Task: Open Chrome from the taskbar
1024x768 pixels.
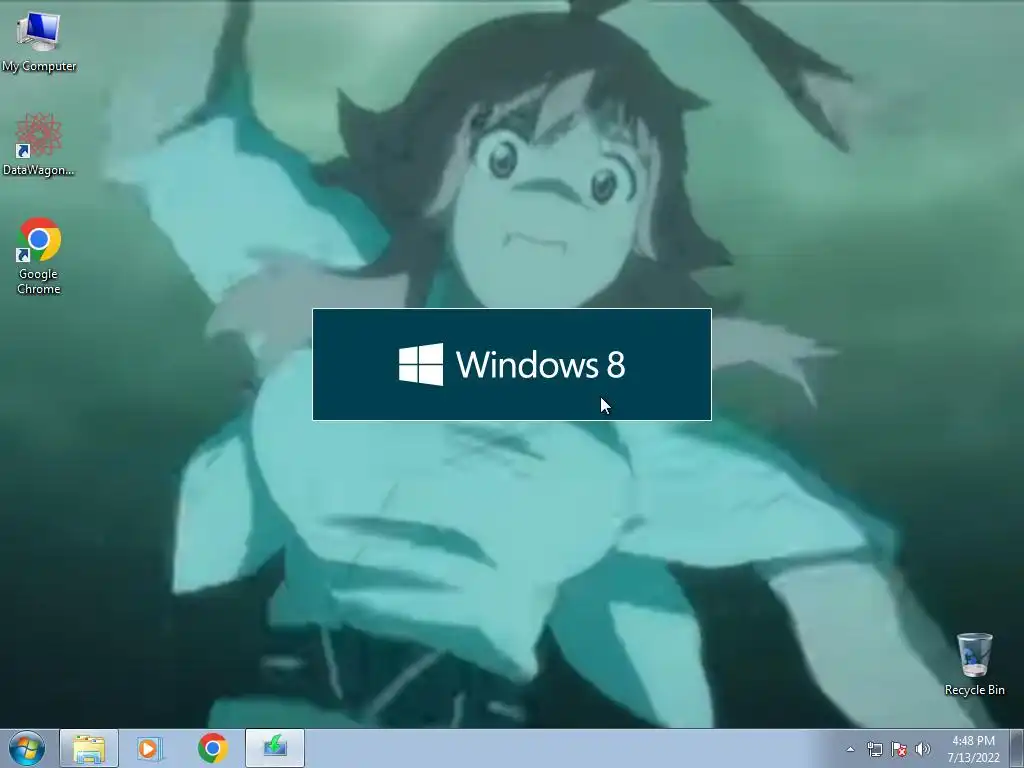Action: point(212,748)
